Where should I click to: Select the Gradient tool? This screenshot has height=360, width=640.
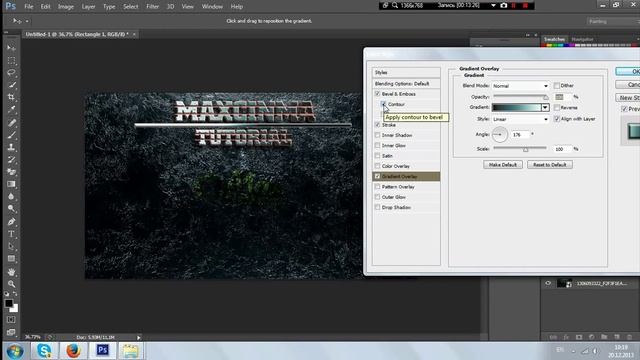click(x=11, y=184)
